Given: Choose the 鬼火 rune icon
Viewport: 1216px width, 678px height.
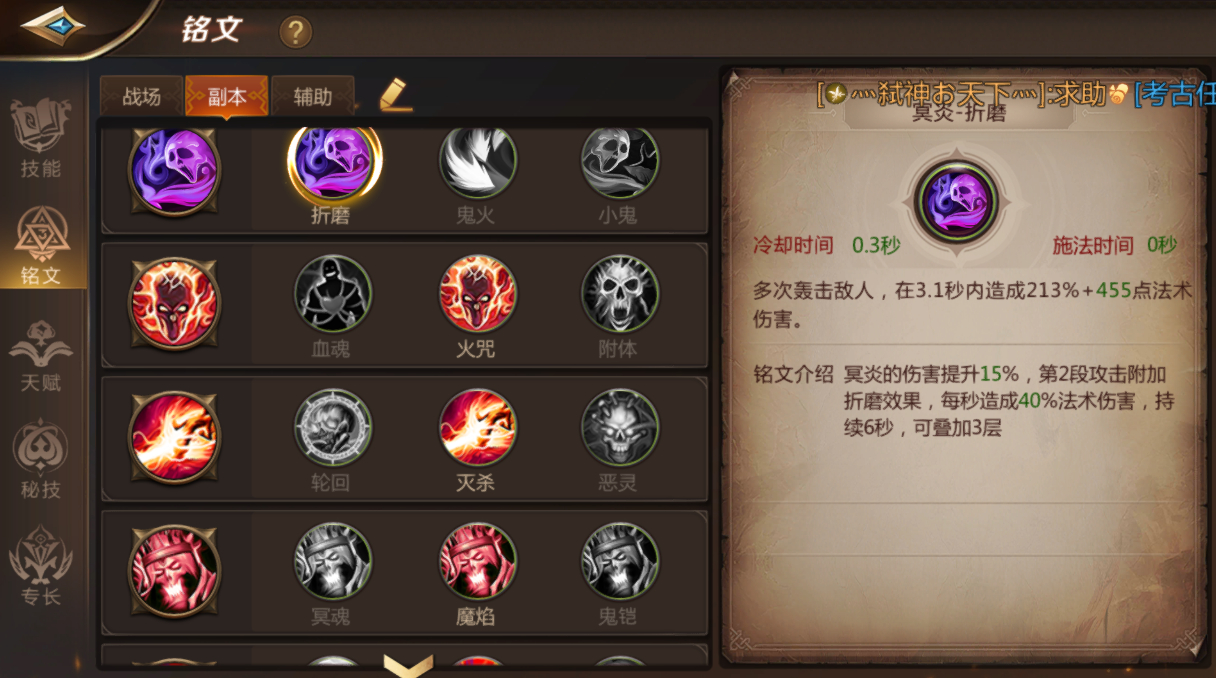Looking at the screenshot, I should pos(477,160).
